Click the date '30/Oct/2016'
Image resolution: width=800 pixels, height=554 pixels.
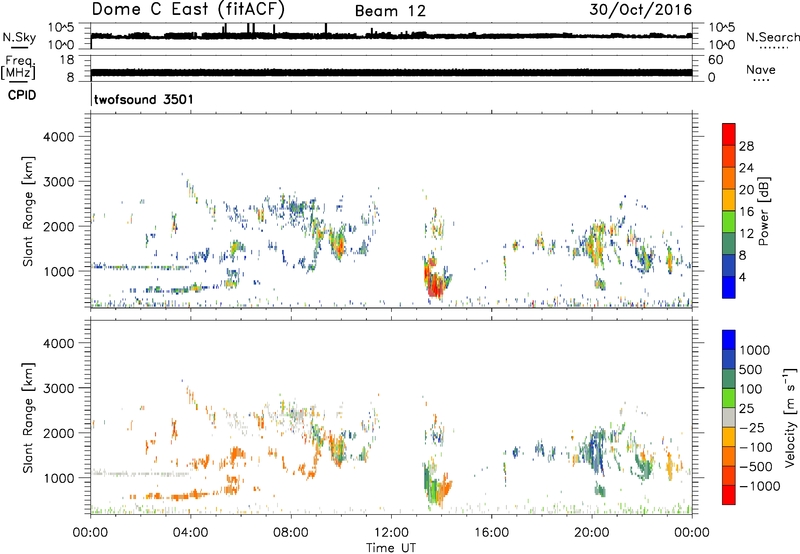(641, 10)
